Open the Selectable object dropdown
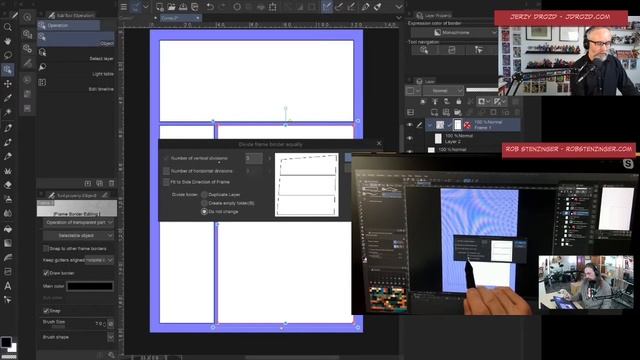Viewport: 640px width, 360px height. pos(78,236)
